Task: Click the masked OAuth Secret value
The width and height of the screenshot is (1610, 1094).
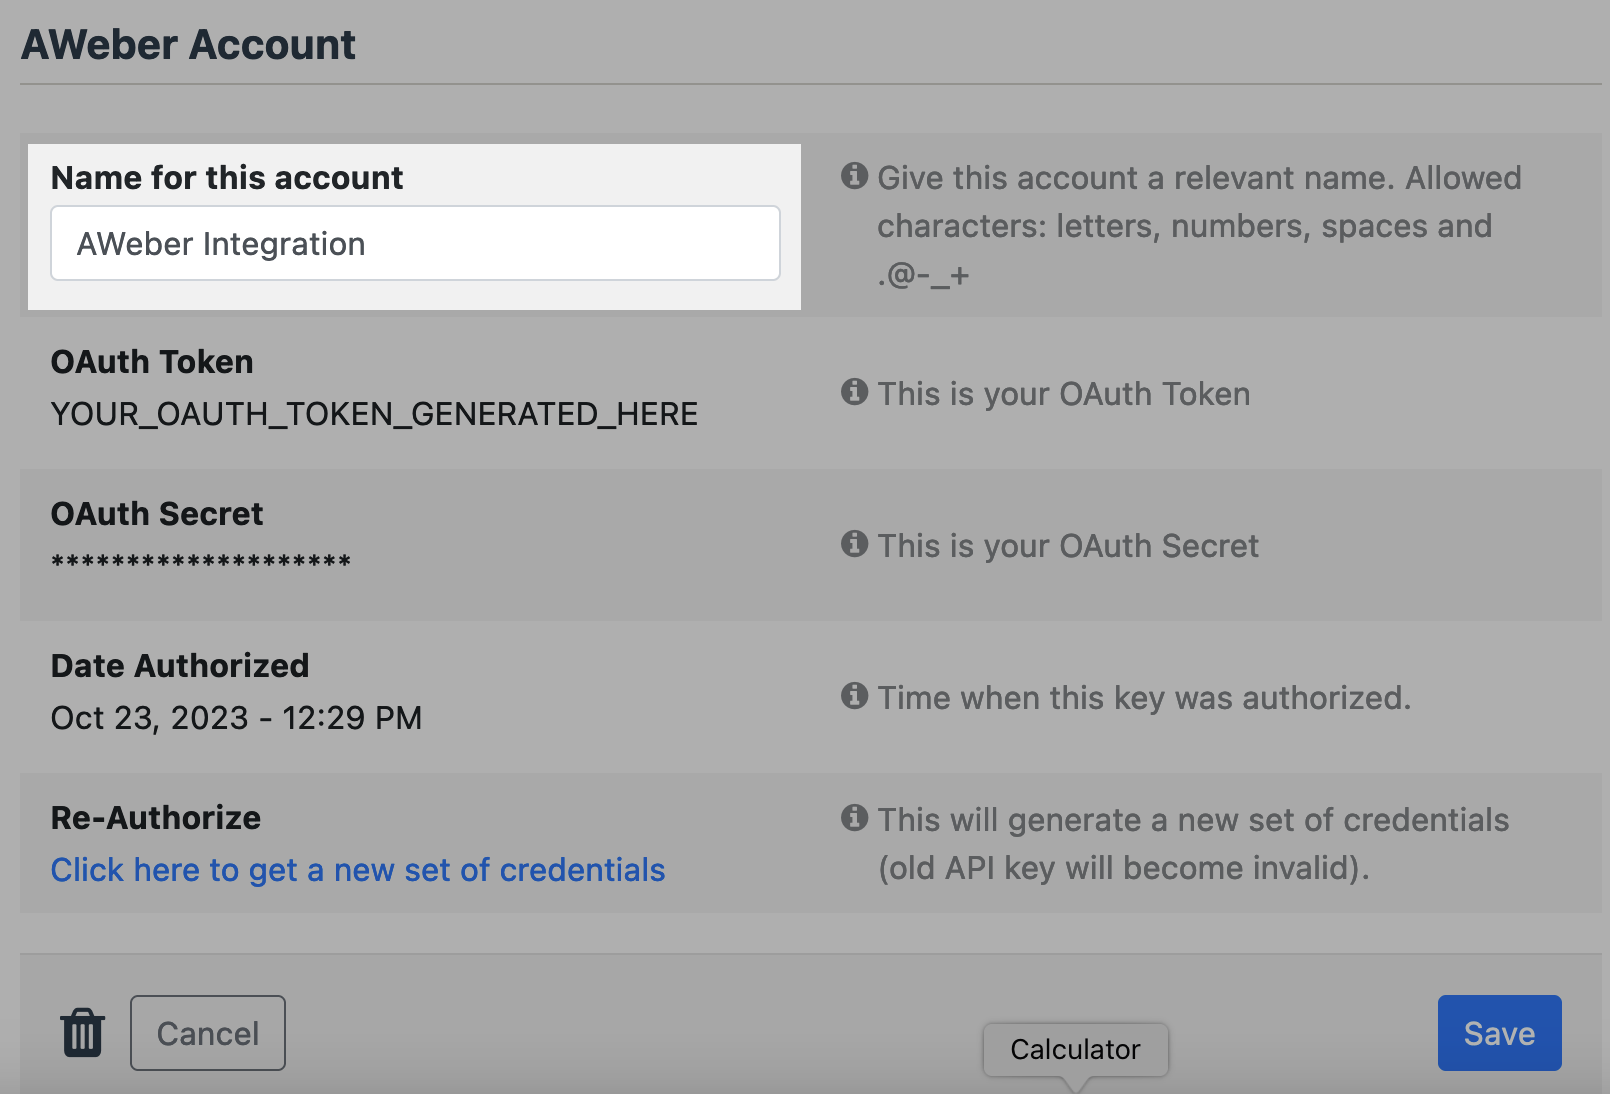Action: (x=200, y=560)
